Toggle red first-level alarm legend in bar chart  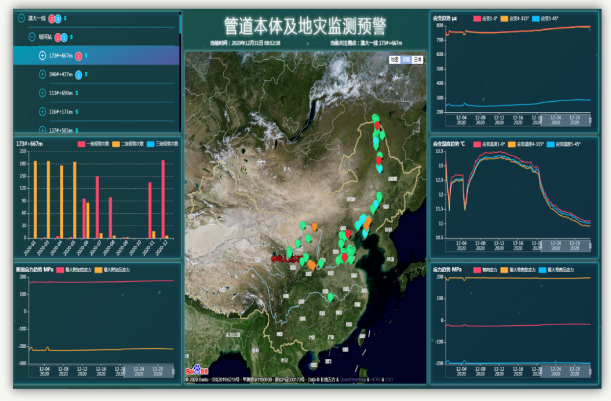click(94, 144)
